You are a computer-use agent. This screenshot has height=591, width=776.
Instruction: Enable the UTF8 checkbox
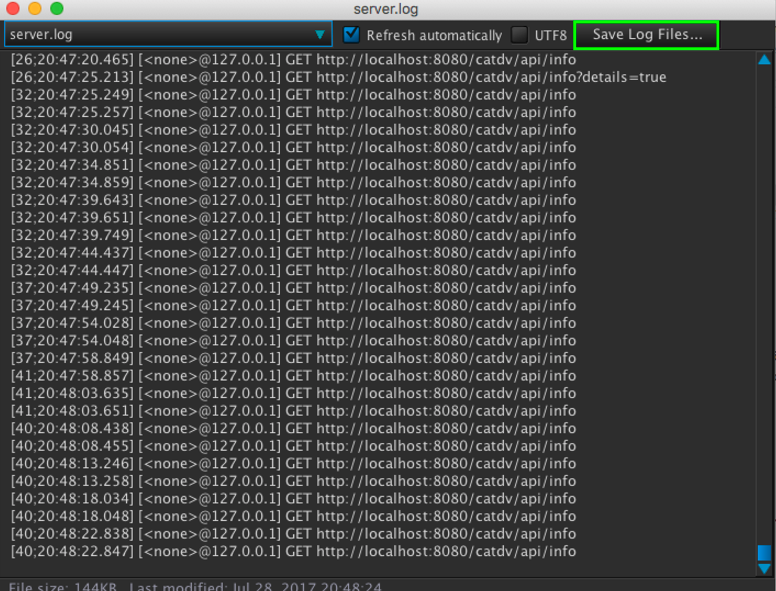[x=519, y=35]
